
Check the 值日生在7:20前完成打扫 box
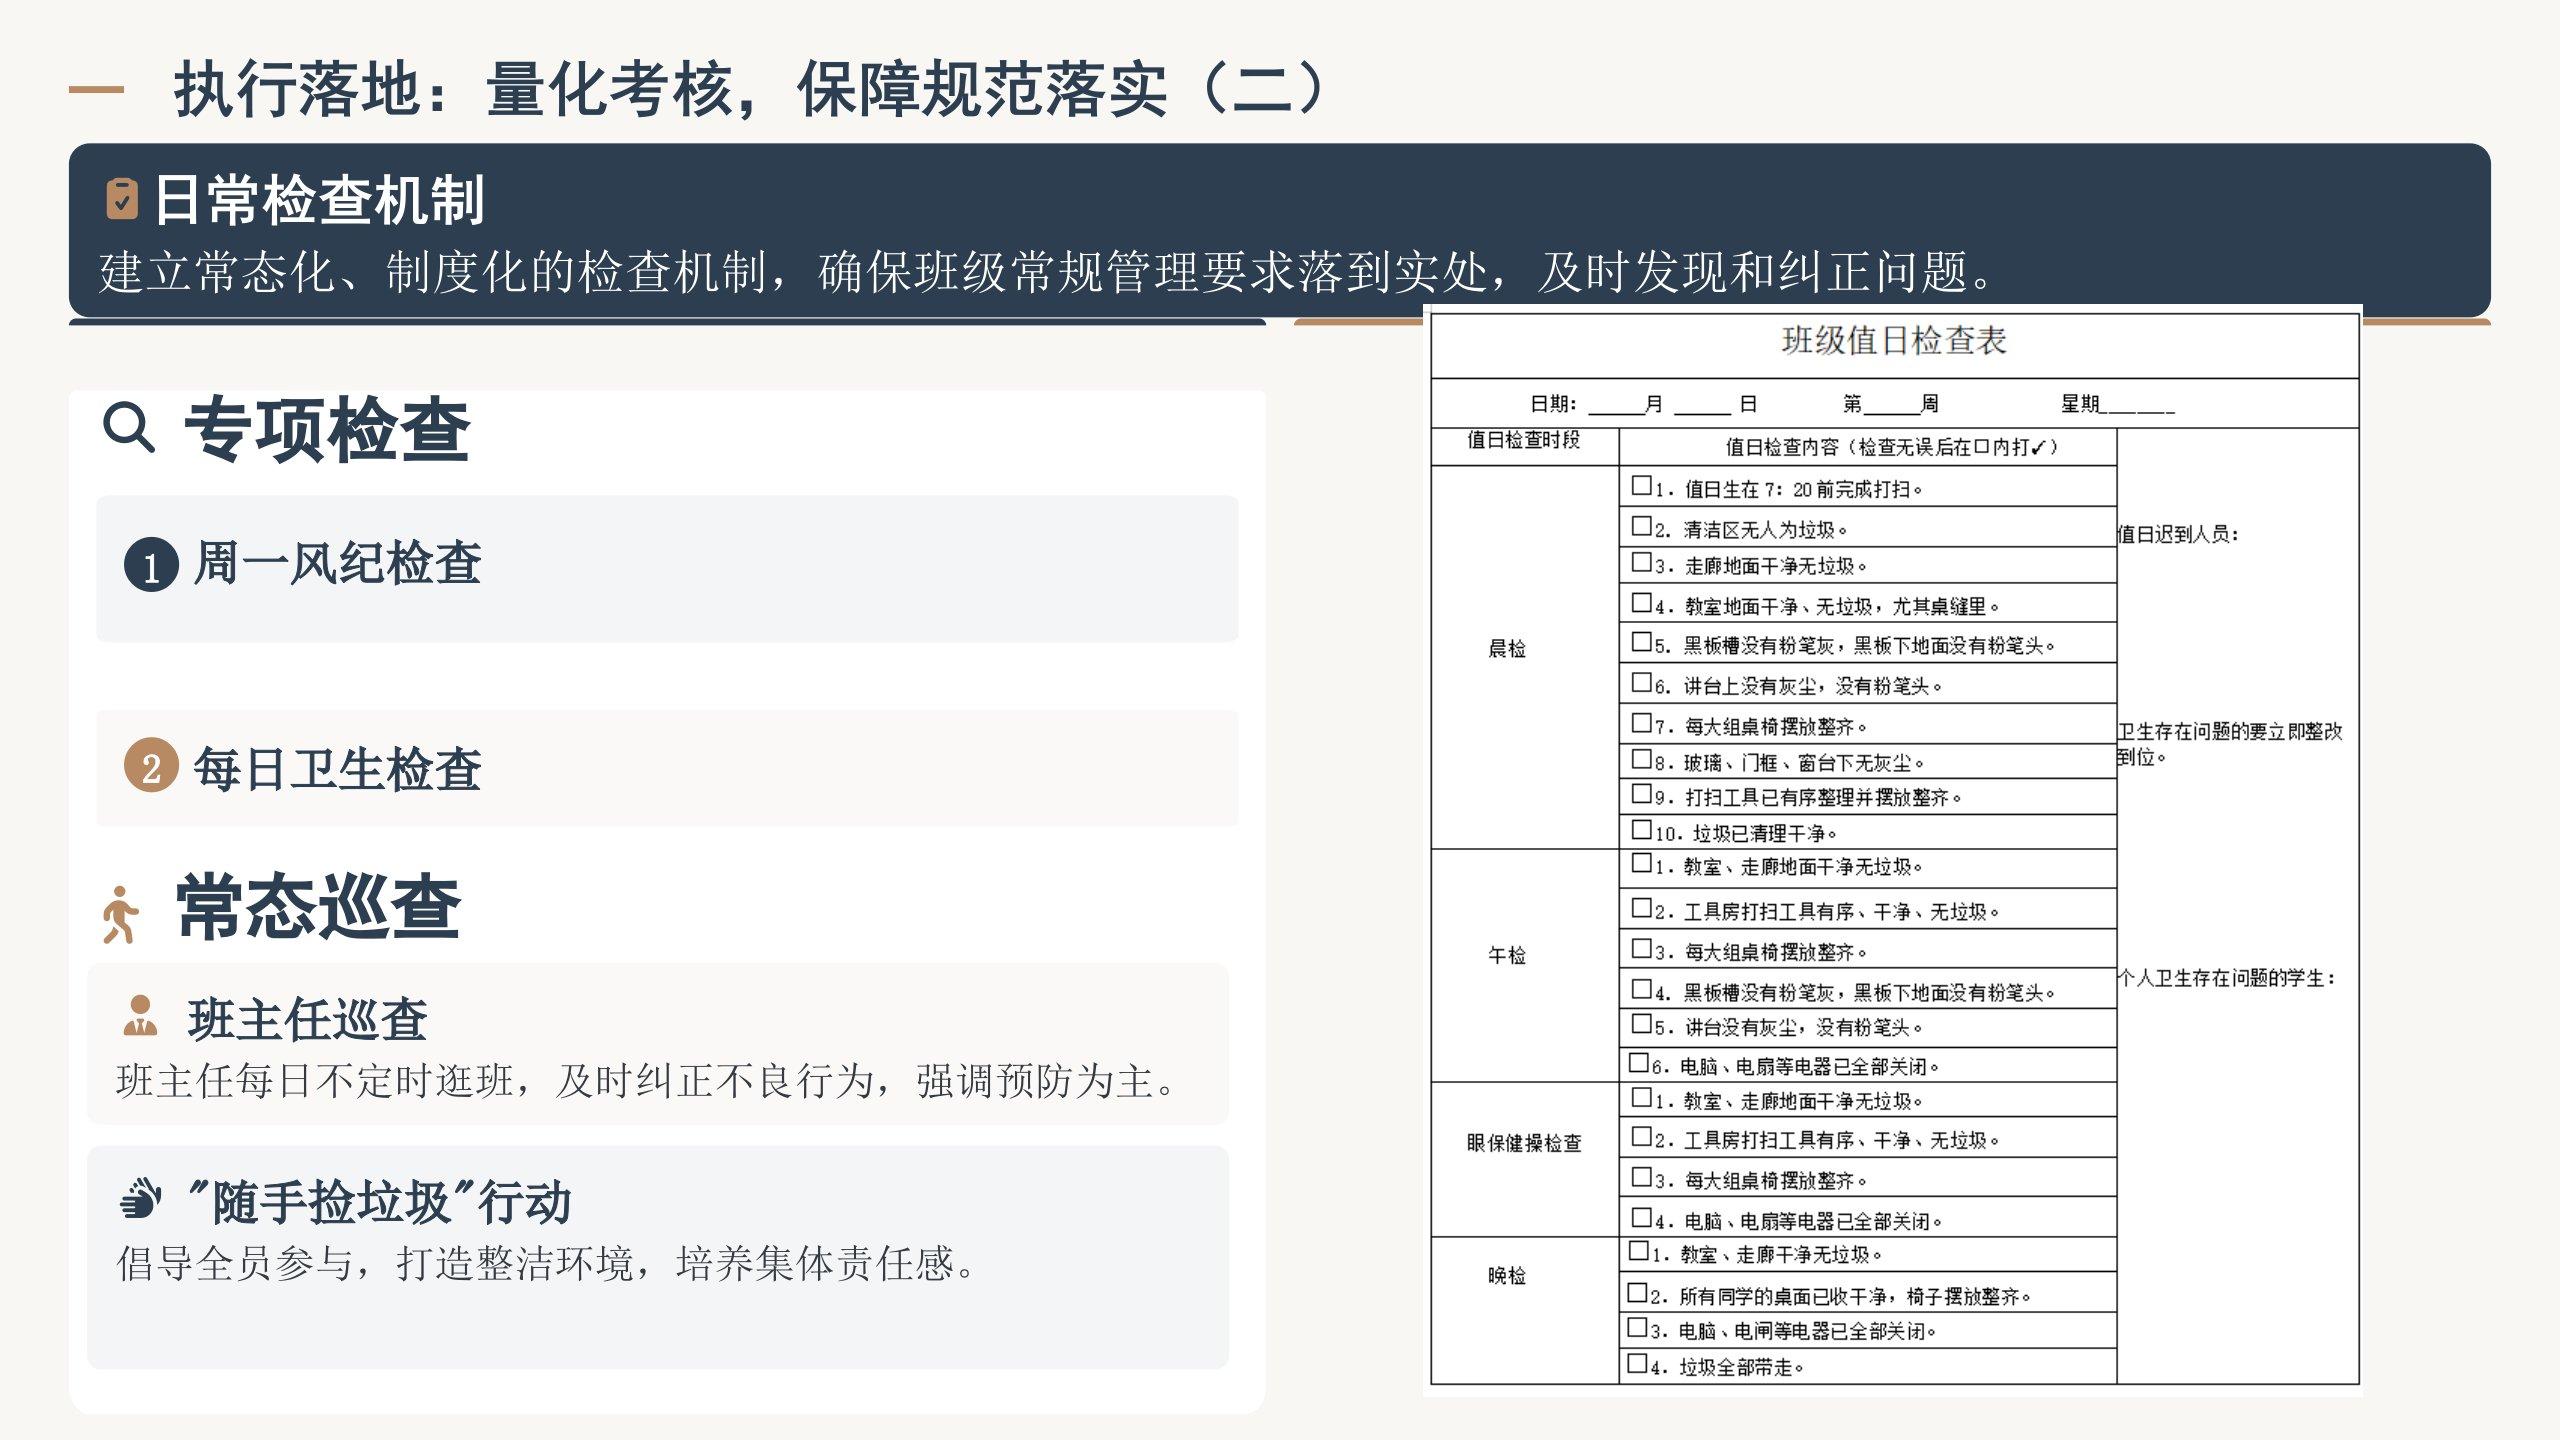click(x=1641, y=486)
